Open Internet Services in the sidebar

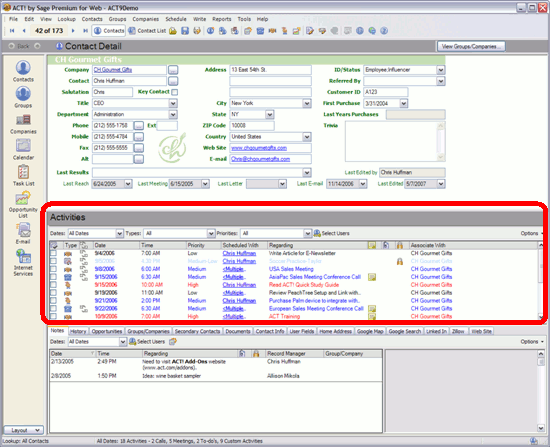(23, 262)
